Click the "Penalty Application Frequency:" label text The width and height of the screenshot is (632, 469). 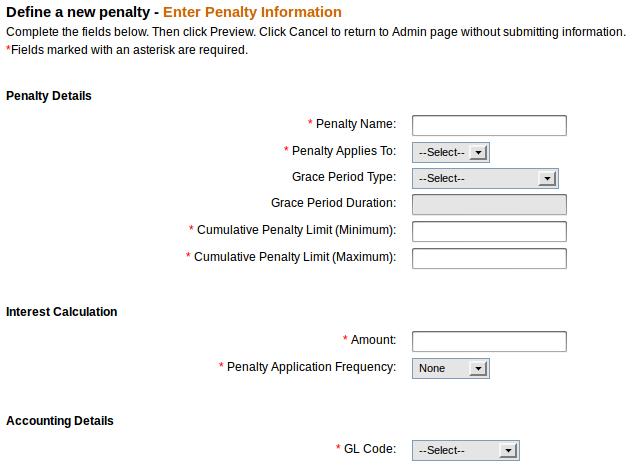312,367
